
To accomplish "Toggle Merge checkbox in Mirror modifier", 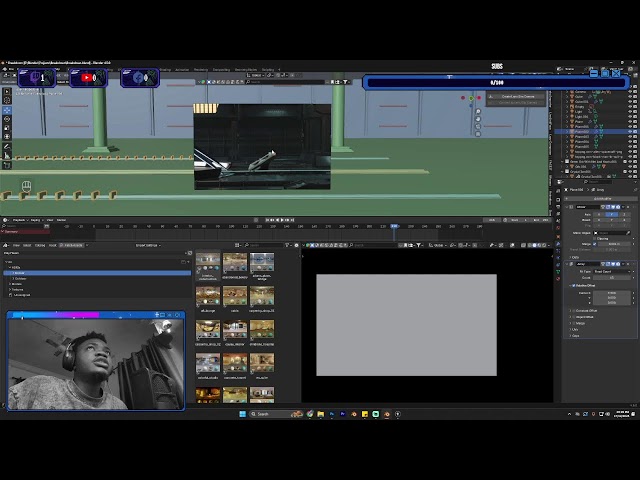I will pyautogui.click(x=595, y=244).
